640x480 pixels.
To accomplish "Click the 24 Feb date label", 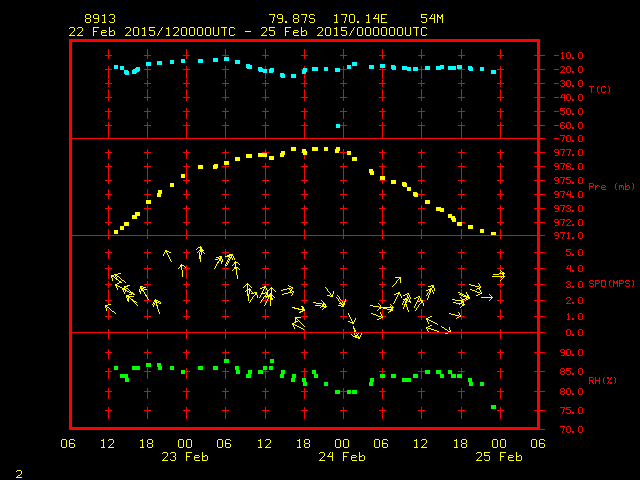I will tap(341, 457).
